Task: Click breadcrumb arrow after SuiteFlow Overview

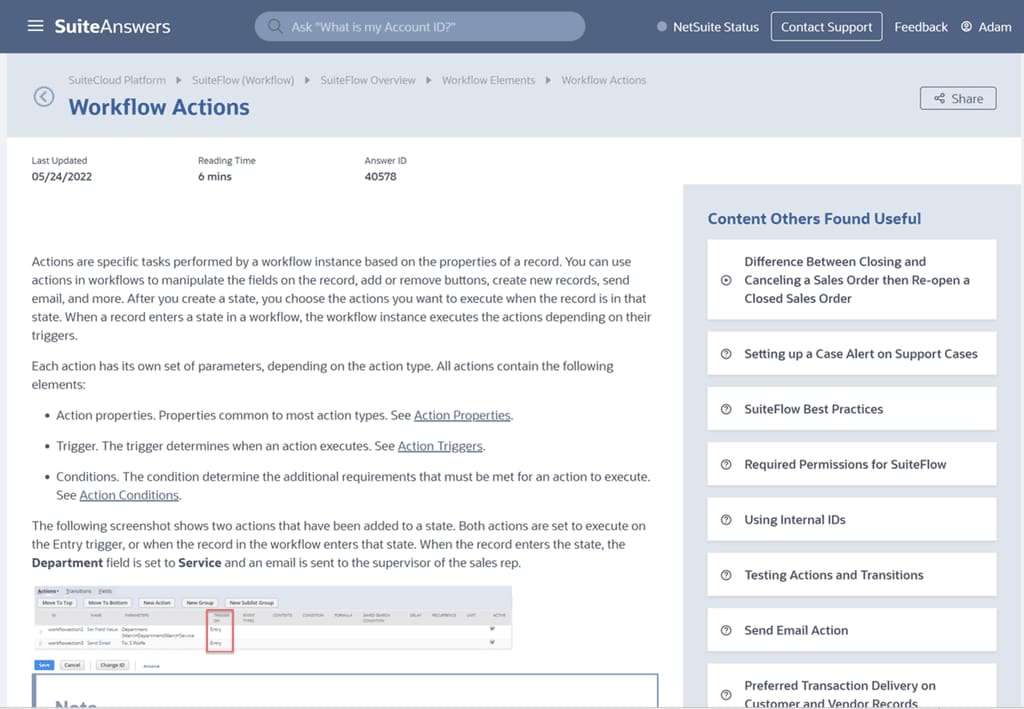Action: (x=428, y=80)
